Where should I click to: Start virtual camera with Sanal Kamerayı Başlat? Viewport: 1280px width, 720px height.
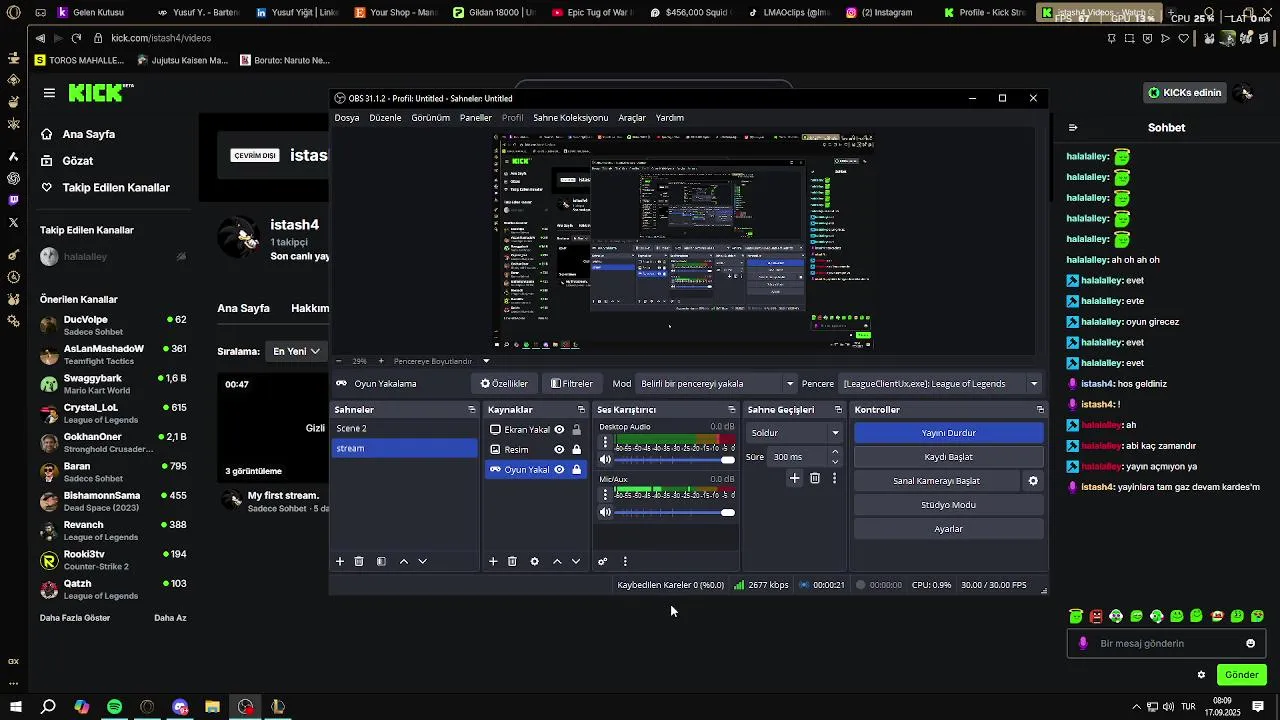936,481
